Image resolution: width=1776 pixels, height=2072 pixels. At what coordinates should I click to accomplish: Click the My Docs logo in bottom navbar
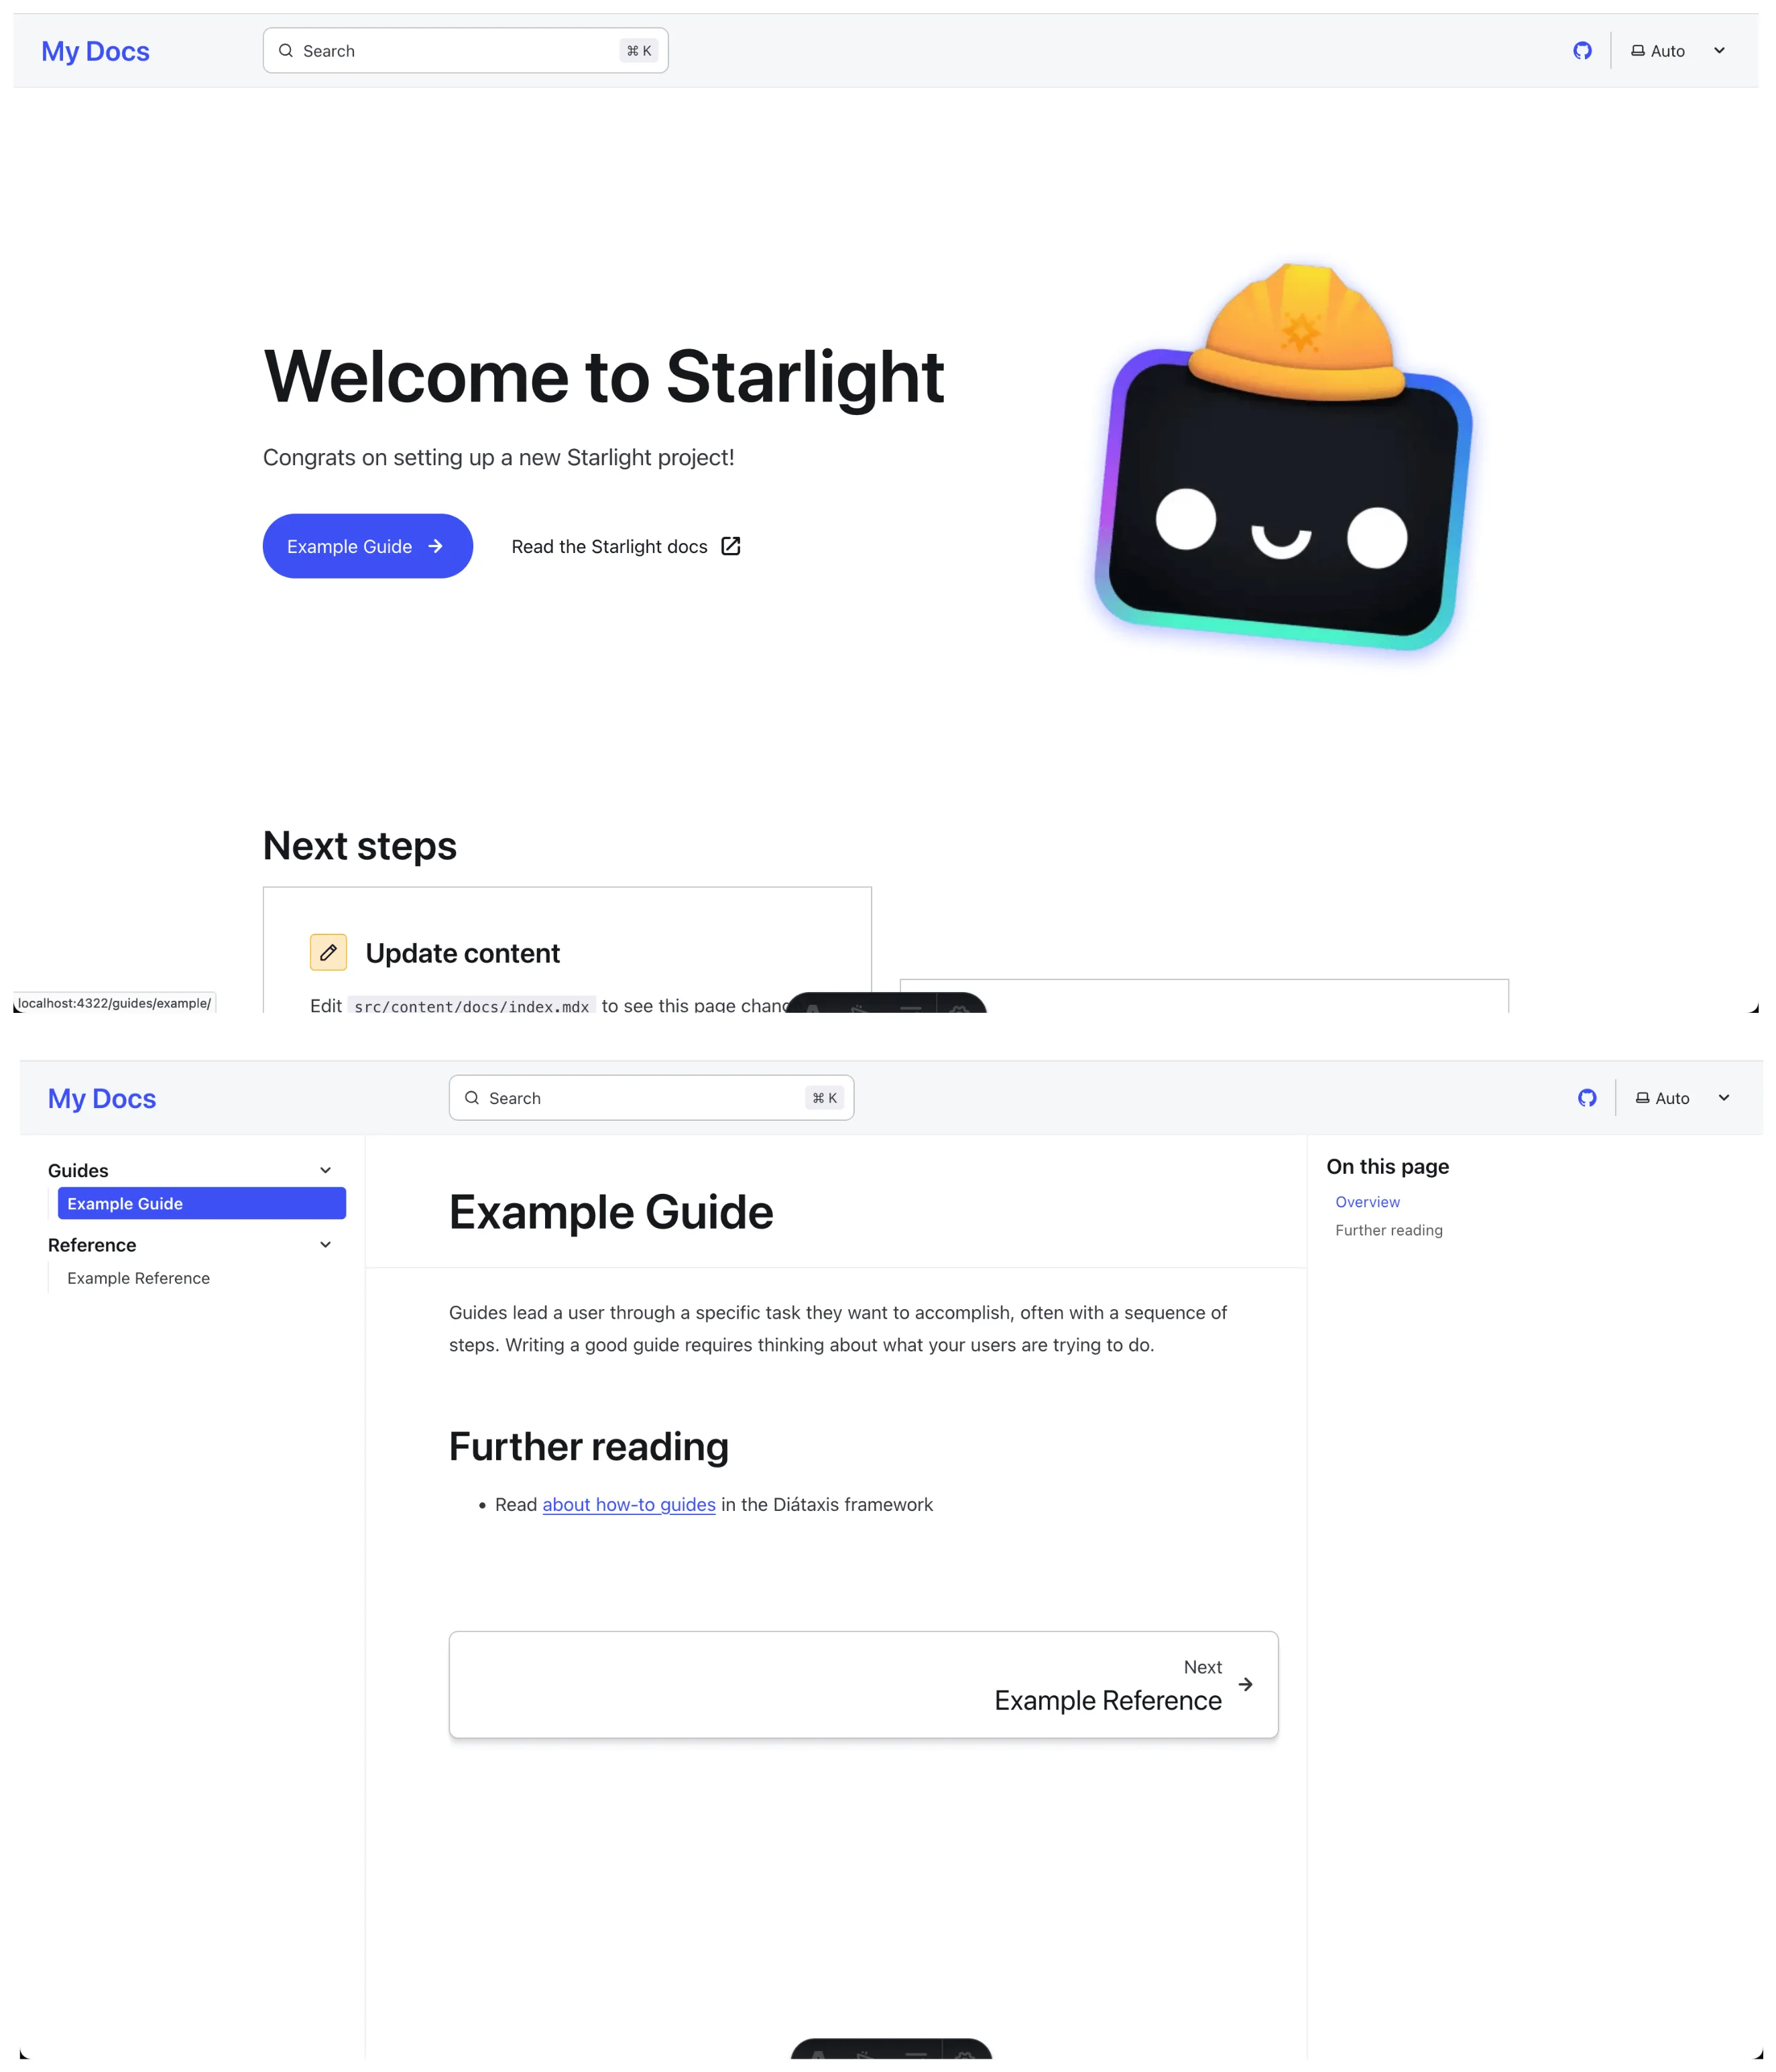[x=101, y=1097]
